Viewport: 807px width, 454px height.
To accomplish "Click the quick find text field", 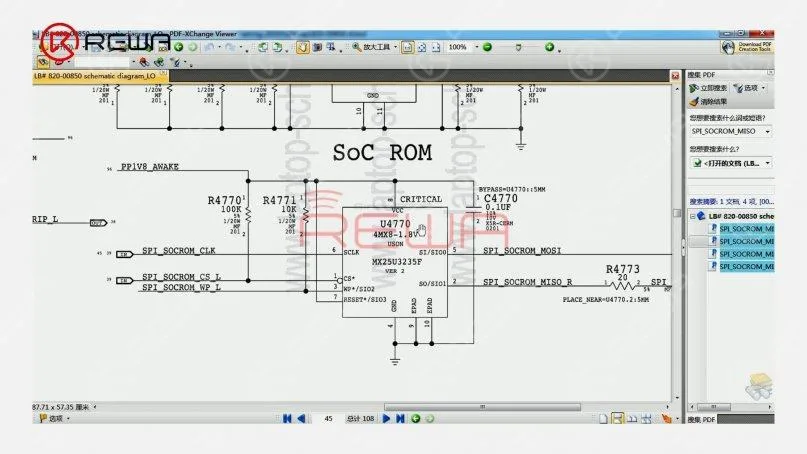I will click(x=102, y=62).
